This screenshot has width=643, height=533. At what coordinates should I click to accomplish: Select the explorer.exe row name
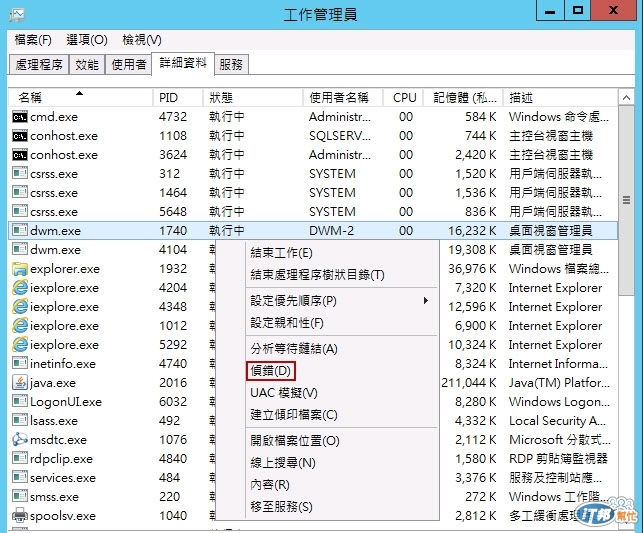(65, 269)
